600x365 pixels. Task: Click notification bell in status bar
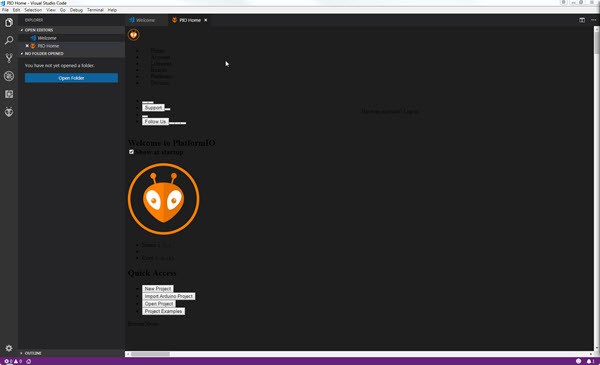[589, 361]
